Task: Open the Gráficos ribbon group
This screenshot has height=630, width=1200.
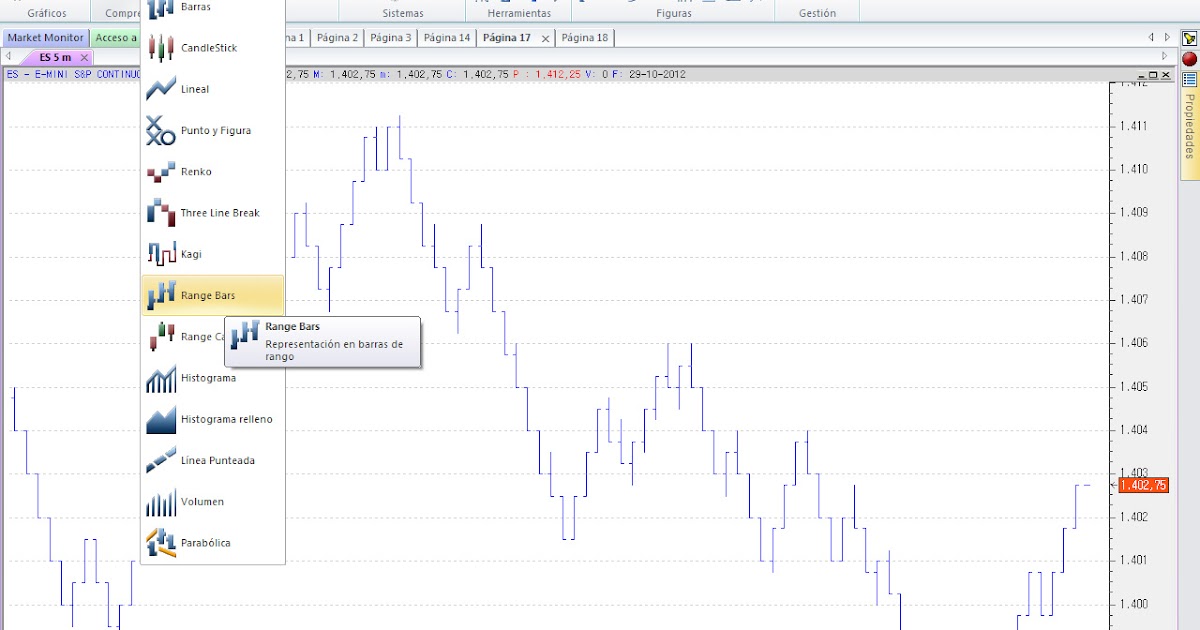Action: (x=47, y=13)
